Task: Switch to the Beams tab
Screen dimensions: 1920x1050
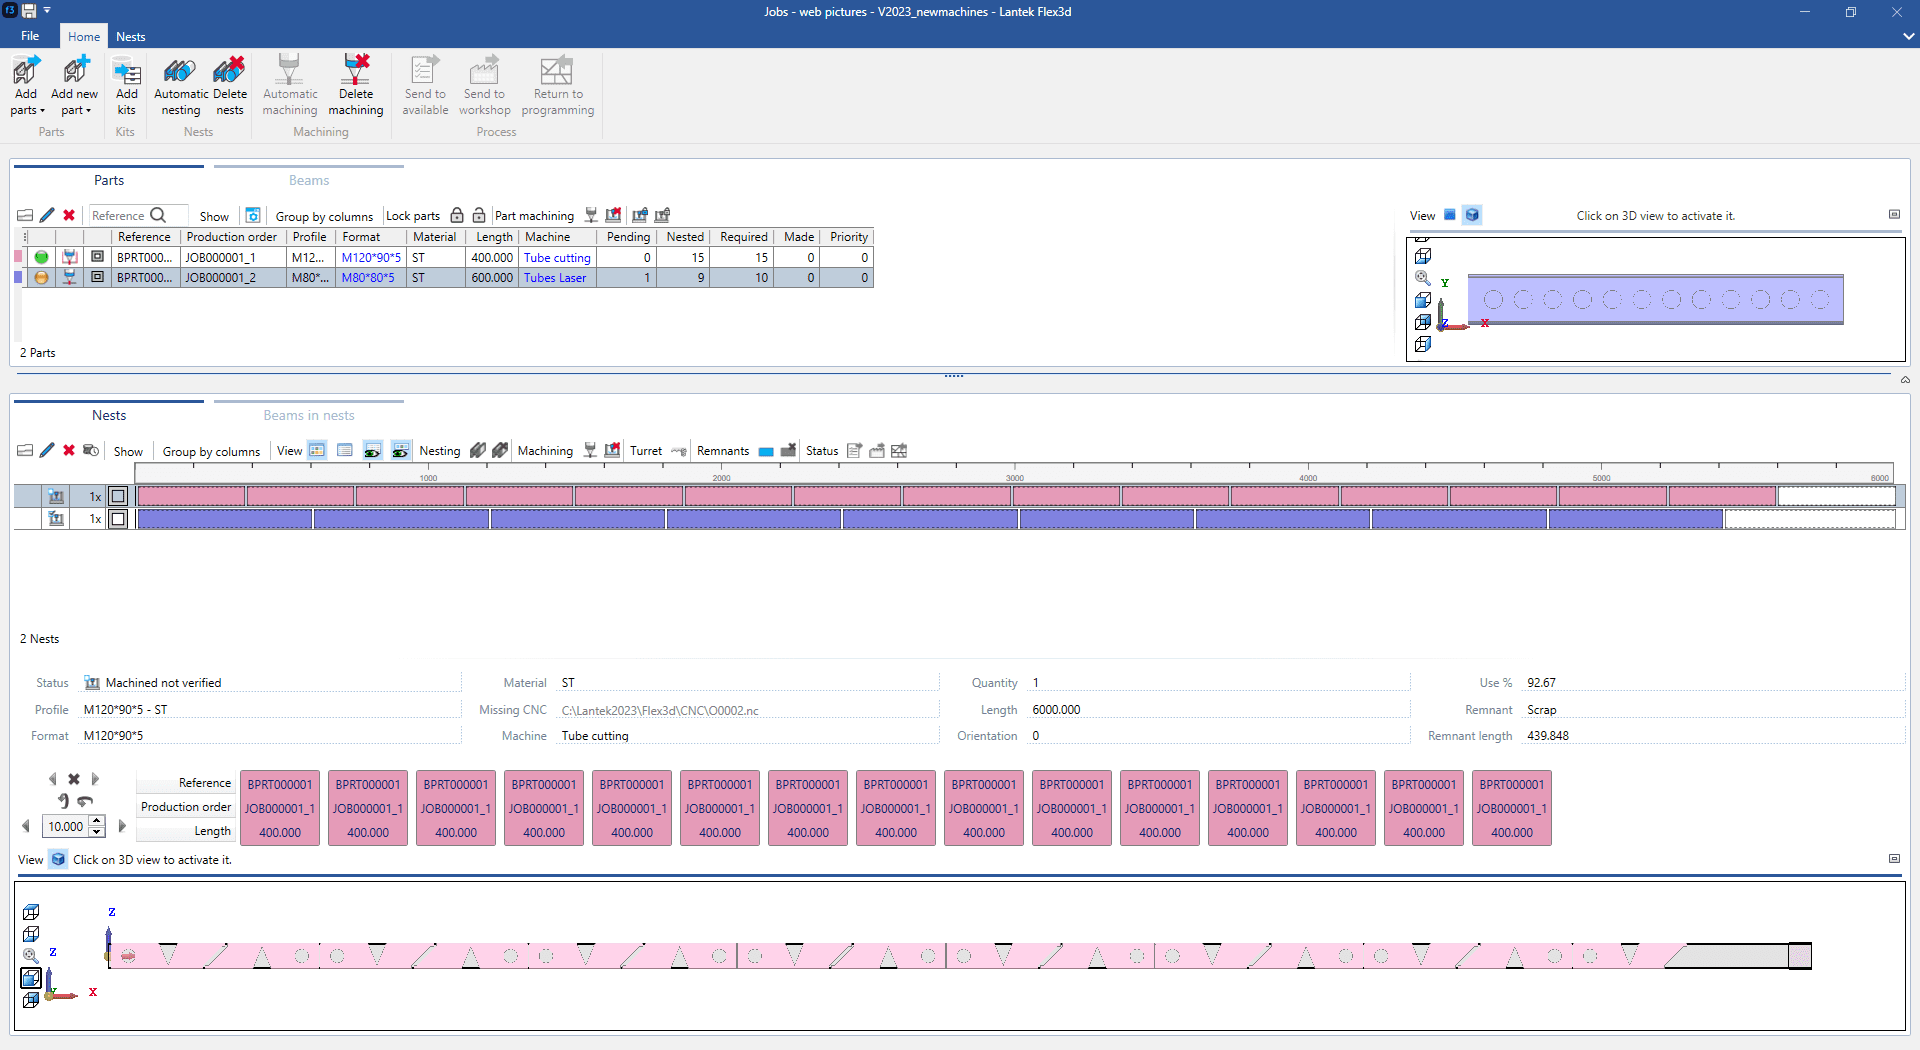Action: click(308, 180)
